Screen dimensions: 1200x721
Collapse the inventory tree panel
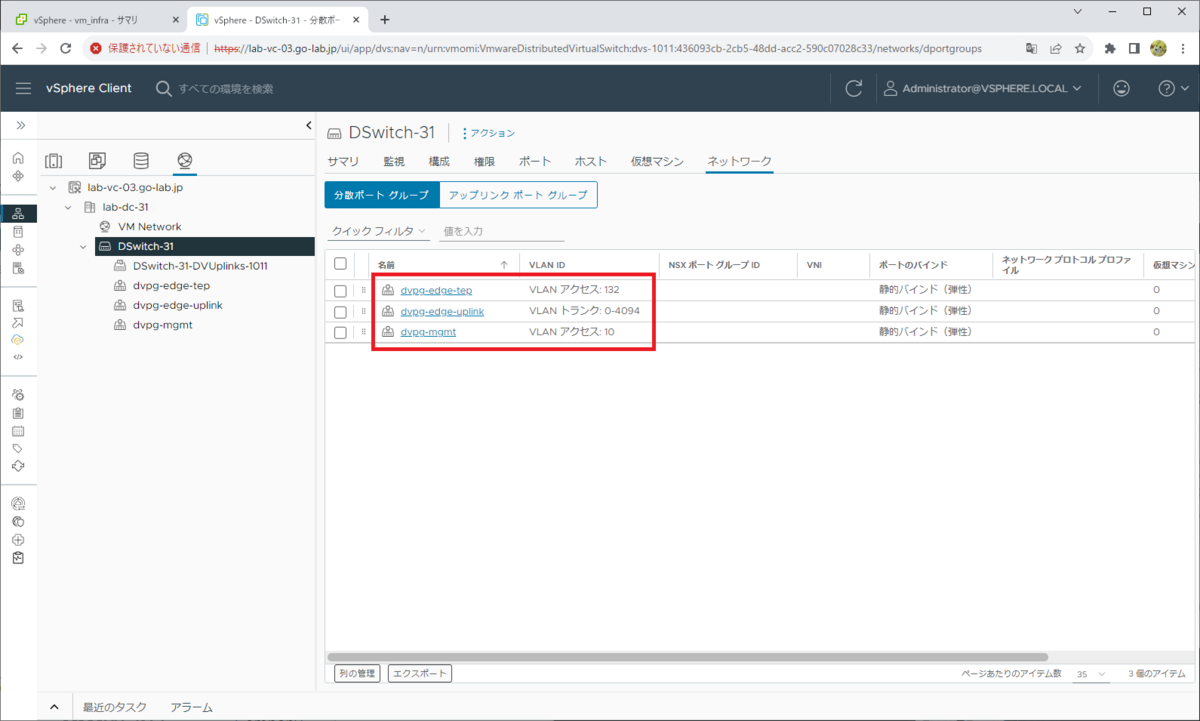308,125
